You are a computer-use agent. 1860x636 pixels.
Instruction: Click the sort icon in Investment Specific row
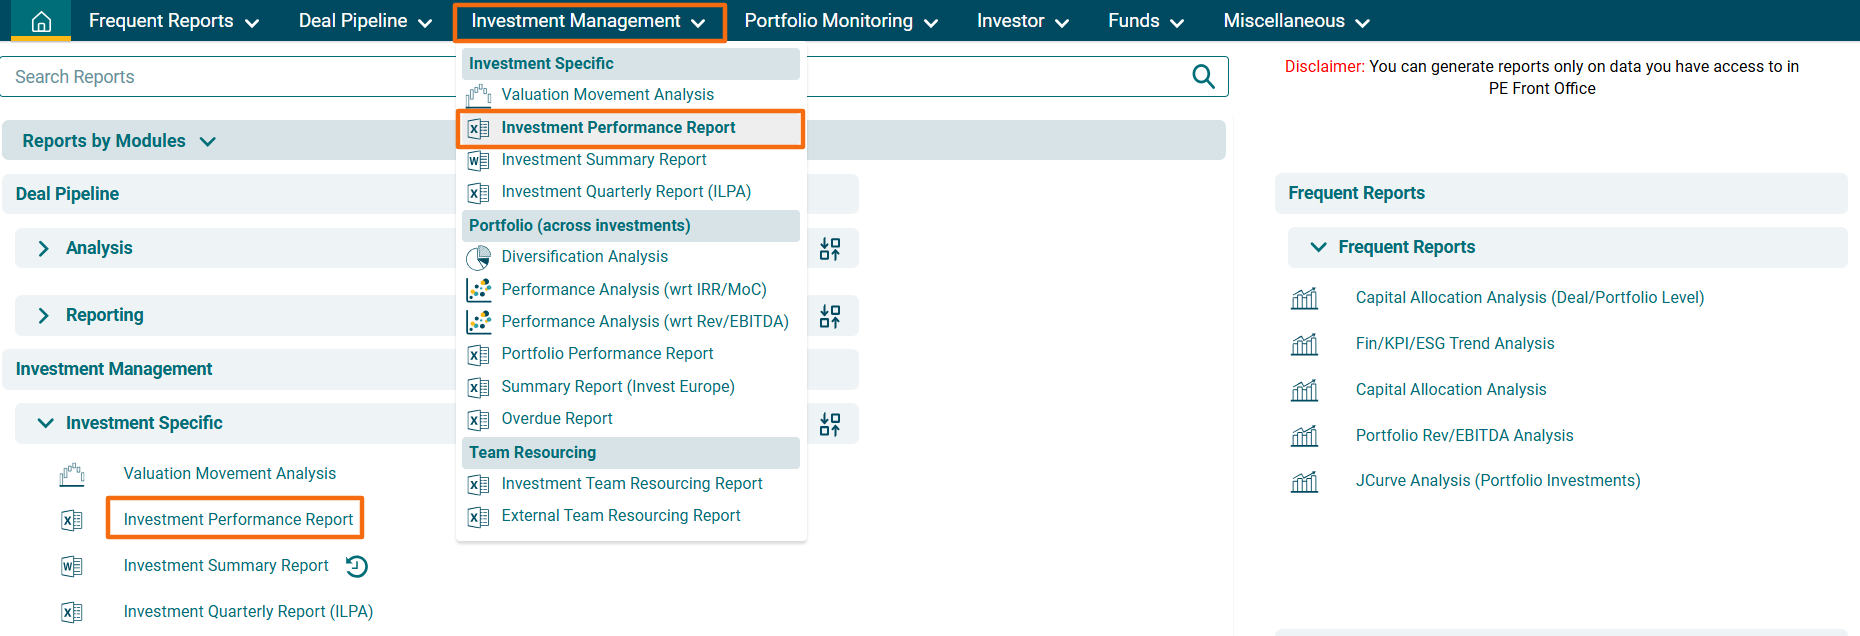[x=830, y=425]
